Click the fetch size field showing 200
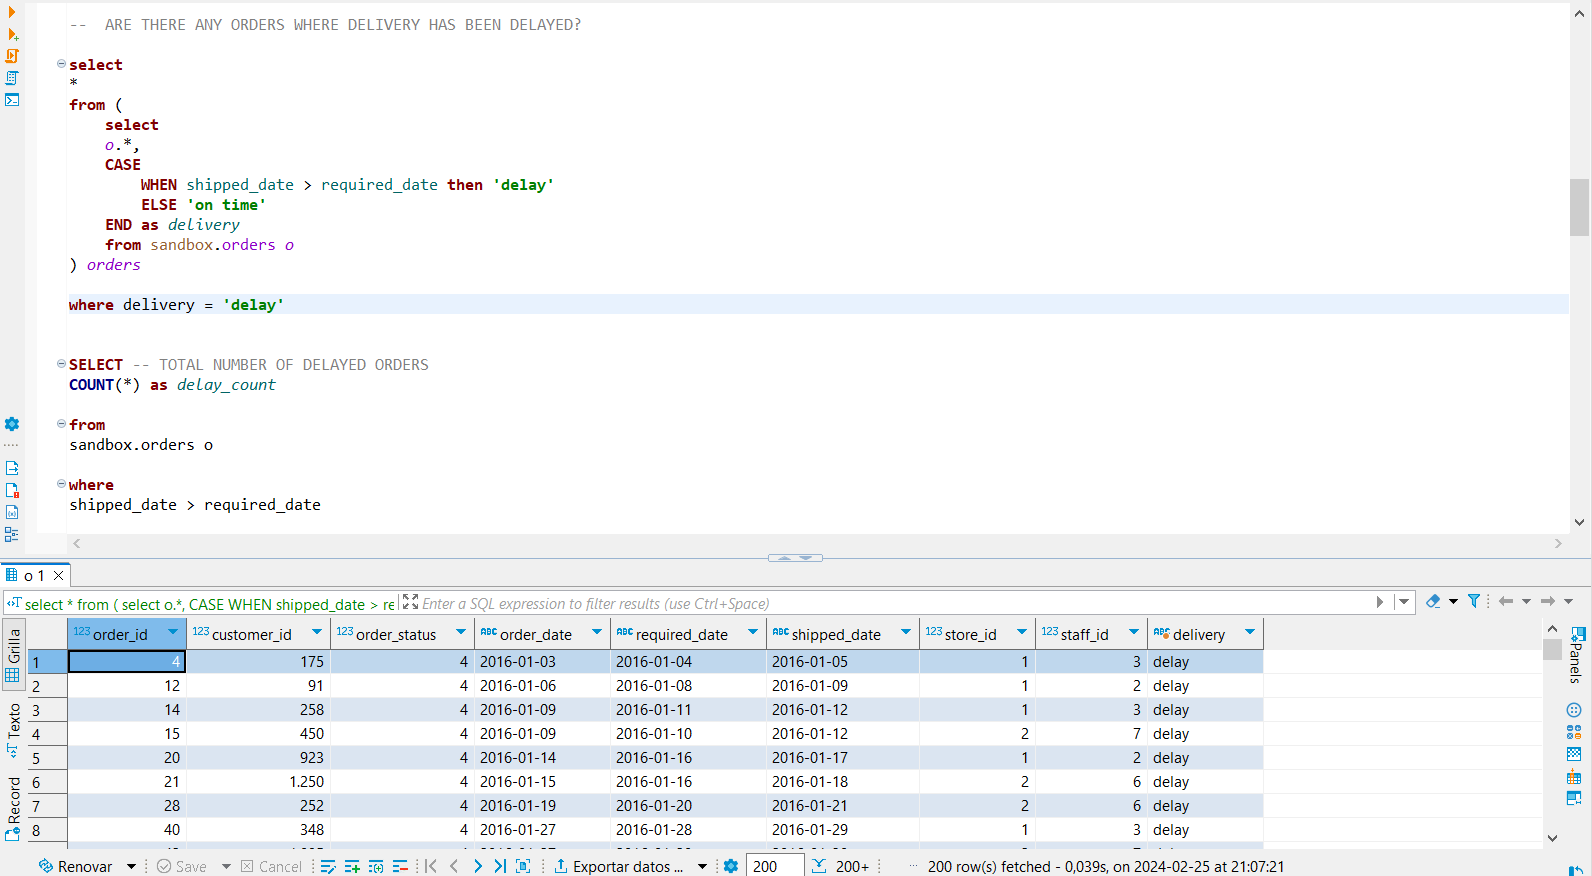 tap(776, 866)
